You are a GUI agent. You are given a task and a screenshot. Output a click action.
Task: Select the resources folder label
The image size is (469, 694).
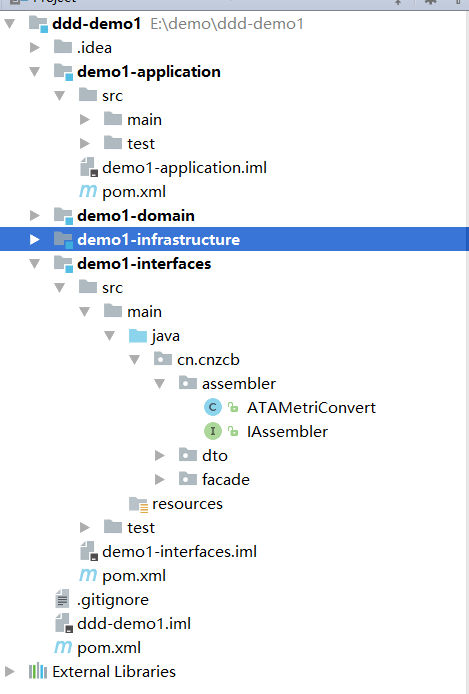[187, 504]
